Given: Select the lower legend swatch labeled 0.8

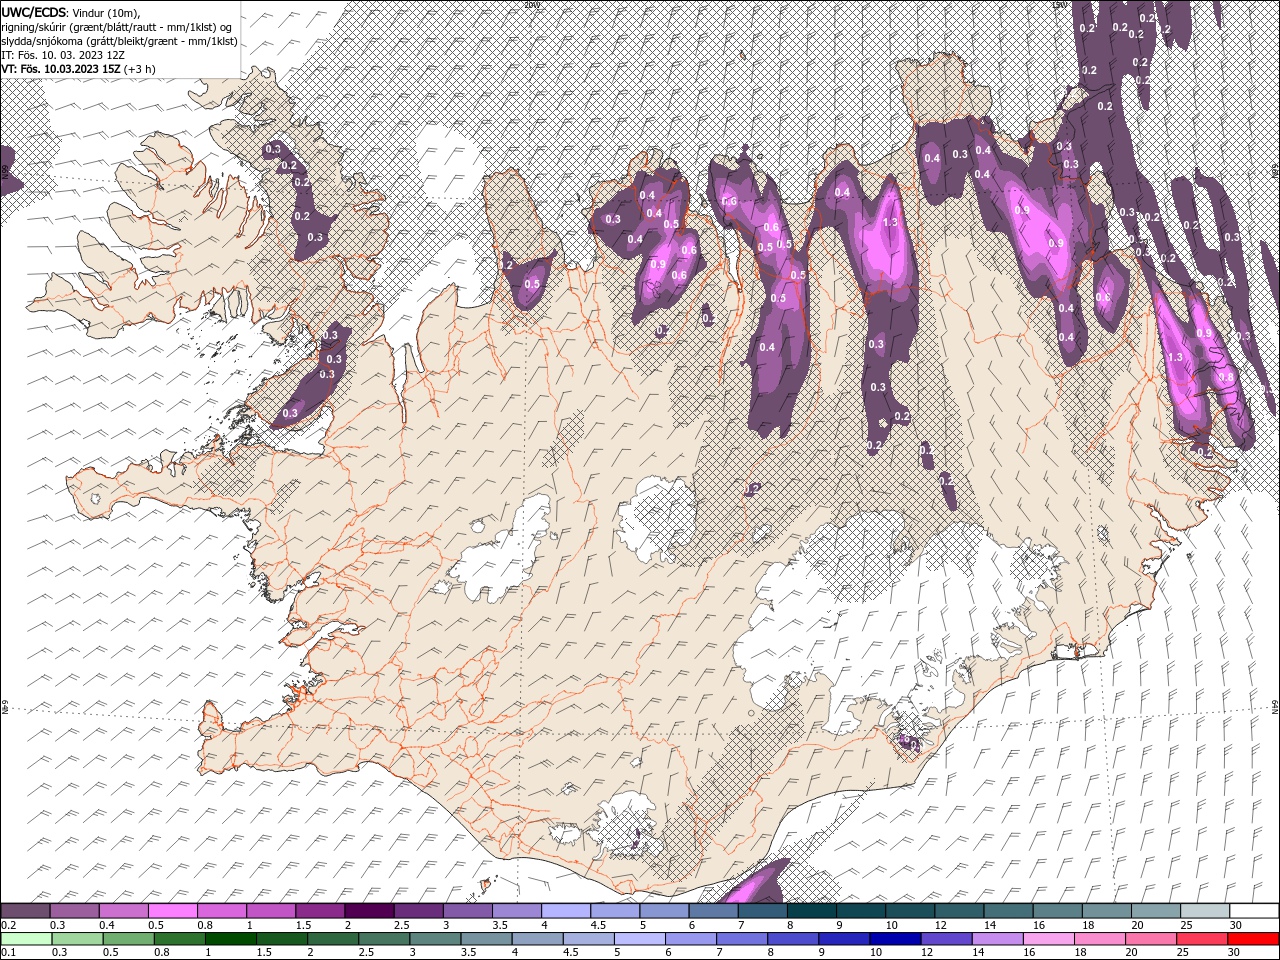Looking at the screenshot, I should coord(178,938).
